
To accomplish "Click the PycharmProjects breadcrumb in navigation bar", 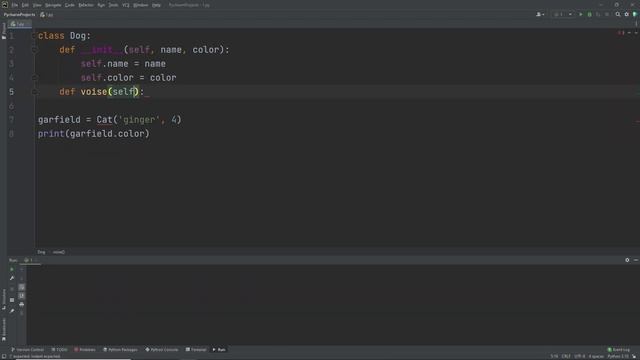I will pyautogui.click(x=20, y=15).
